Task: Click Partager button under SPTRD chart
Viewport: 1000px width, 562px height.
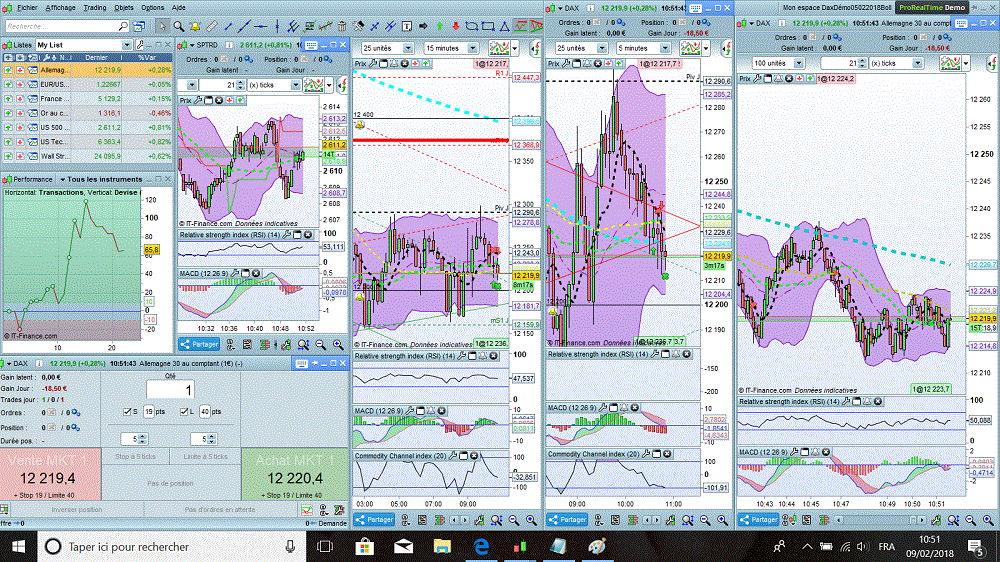Action: (x=199, y=344)
